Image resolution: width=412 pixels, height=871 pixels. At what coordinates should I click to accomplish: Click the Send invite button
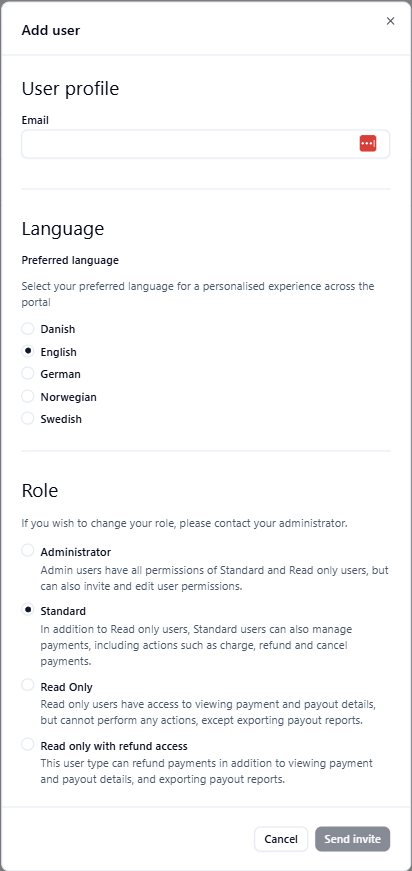pos(353,839)
